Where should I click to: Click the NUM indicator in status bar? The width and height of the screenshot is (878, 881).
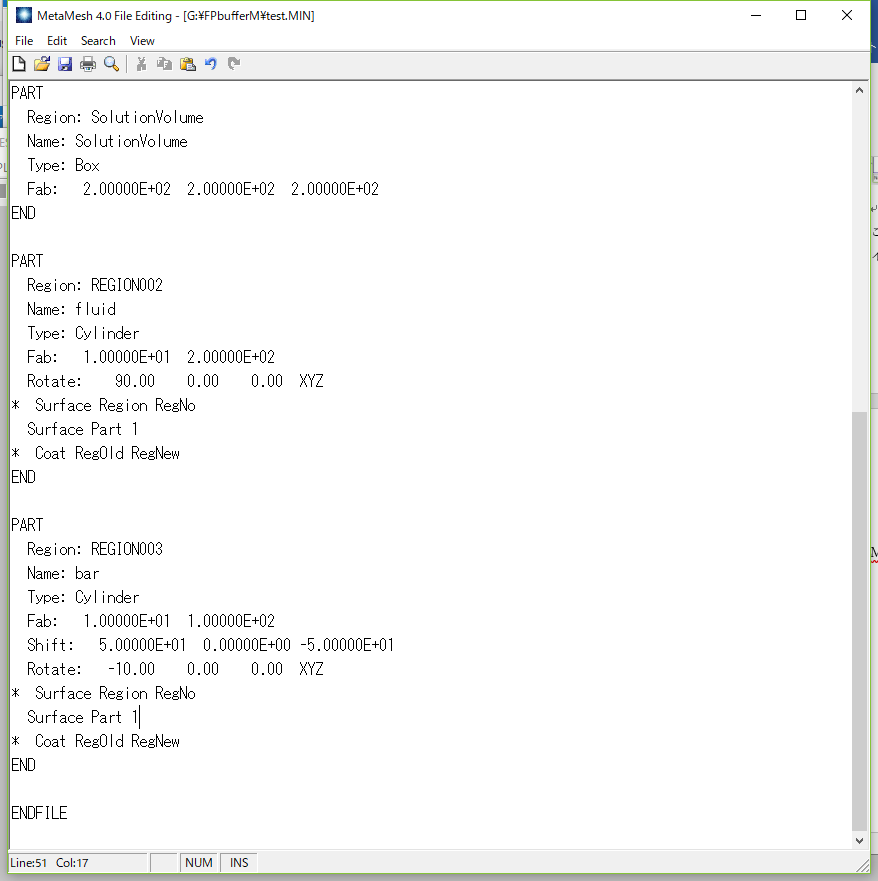coord(199,862)
